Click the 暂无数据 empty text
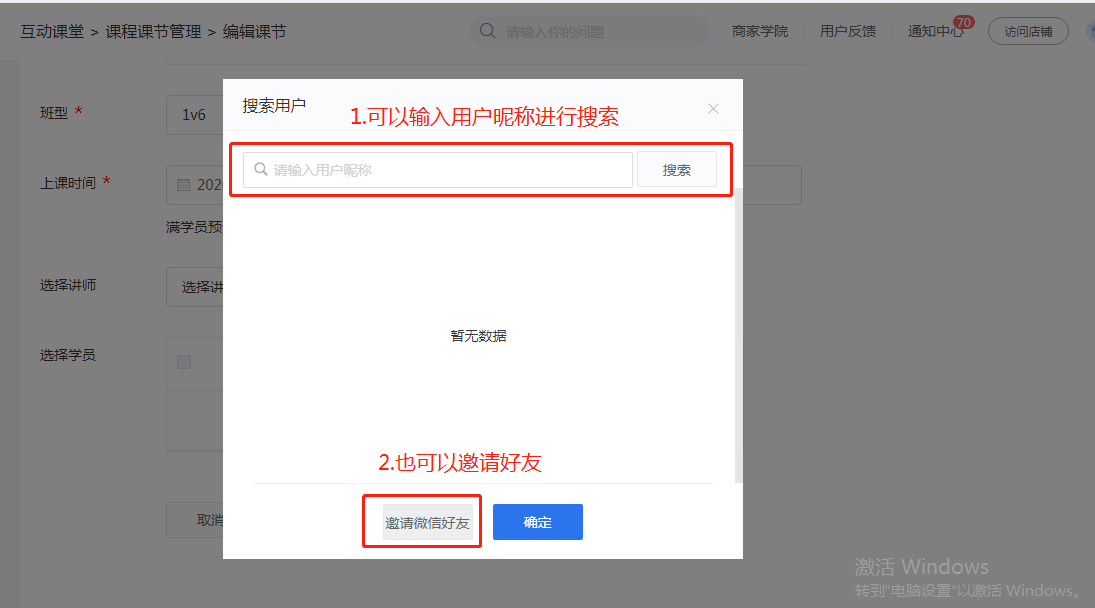Image resolution: width=1095 pixels, height=608 pixels. pyautogui.click(x=478, y=336)
